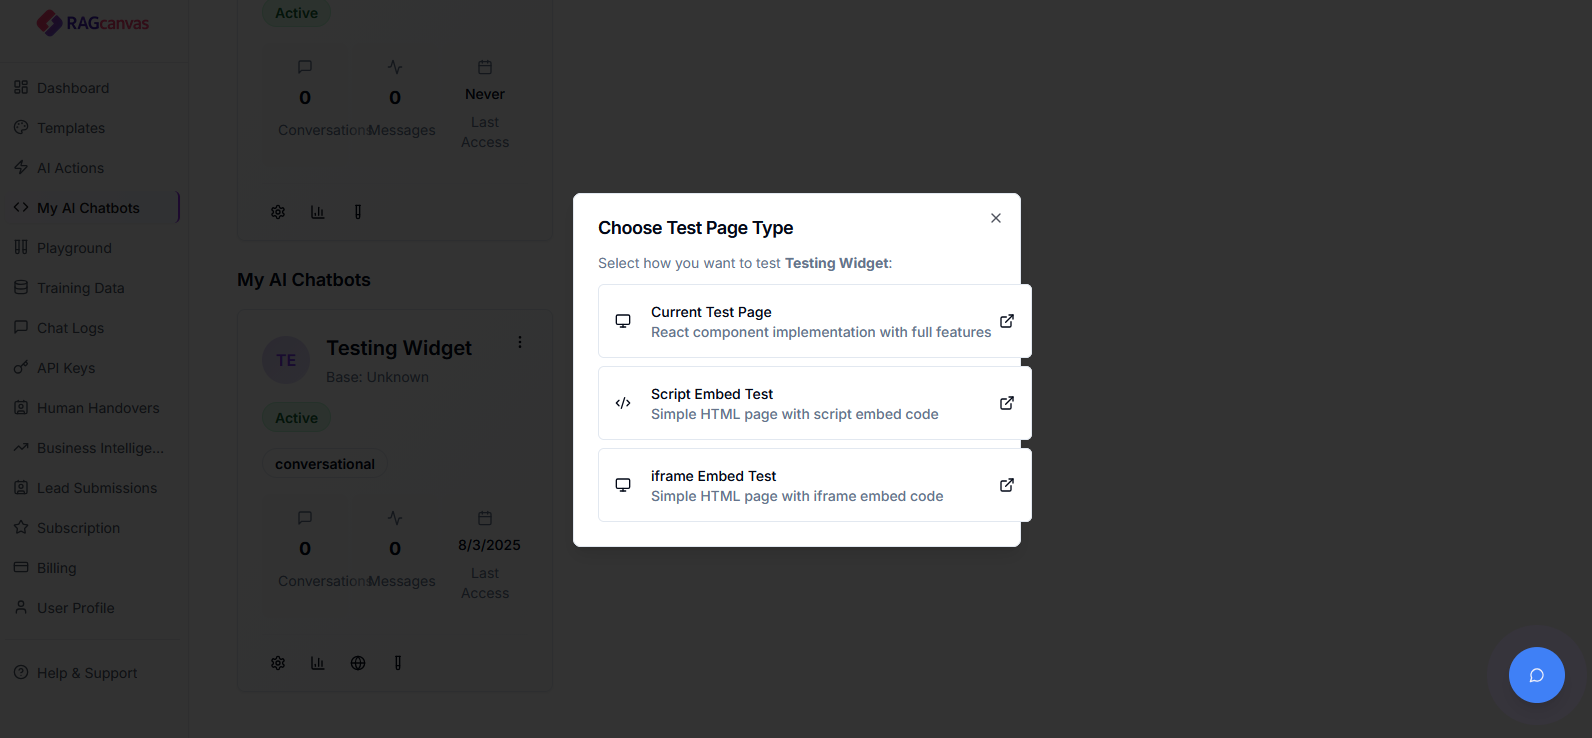
Task: Click the TE avatar thumbnail
Action: 286,360
